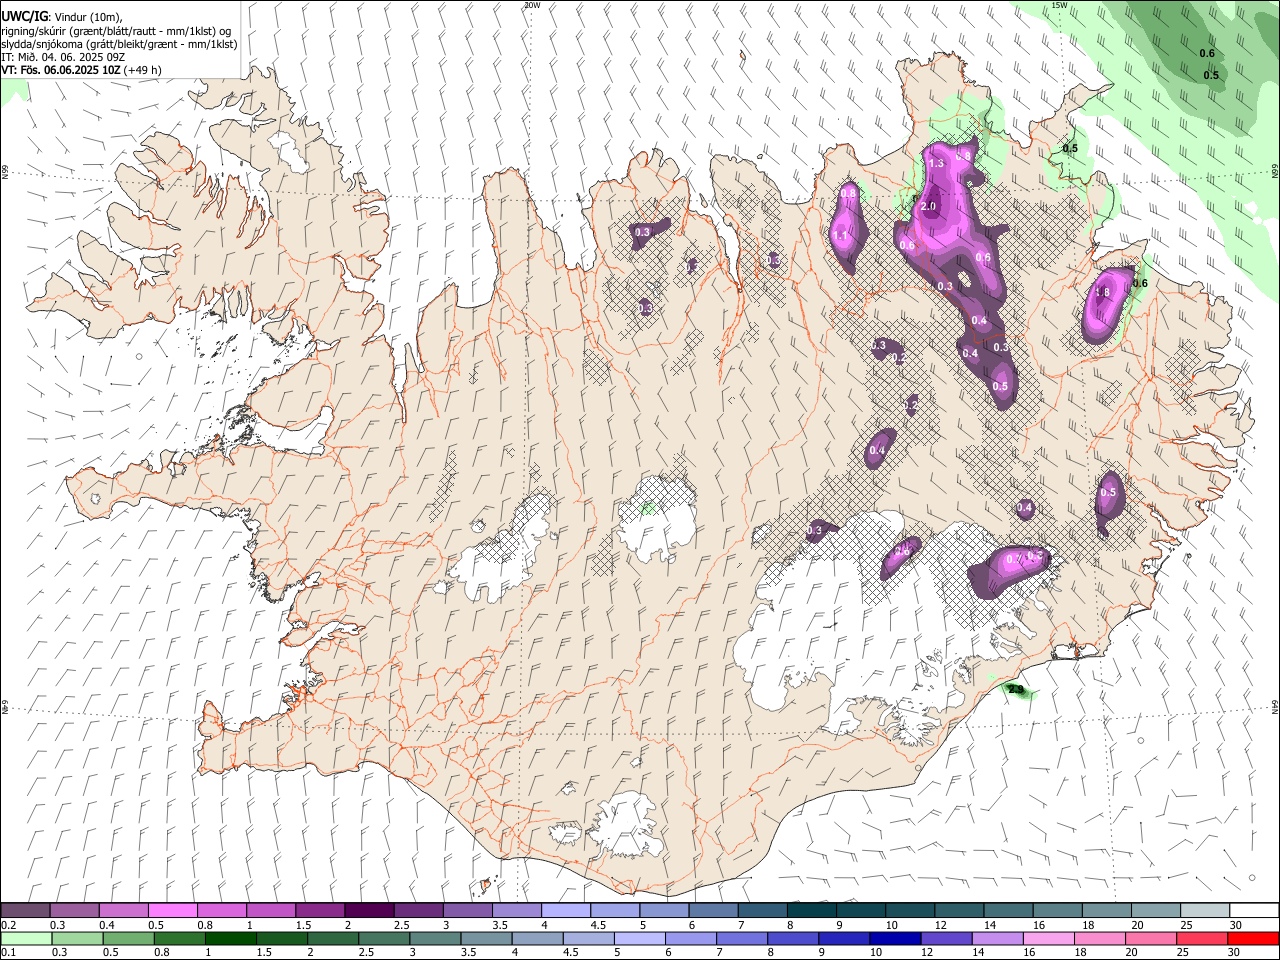Viewport: 1280px width, 960px height.
Task: Click the '1.8' value in the eastern snow patch
Action: pos(1103,292)
